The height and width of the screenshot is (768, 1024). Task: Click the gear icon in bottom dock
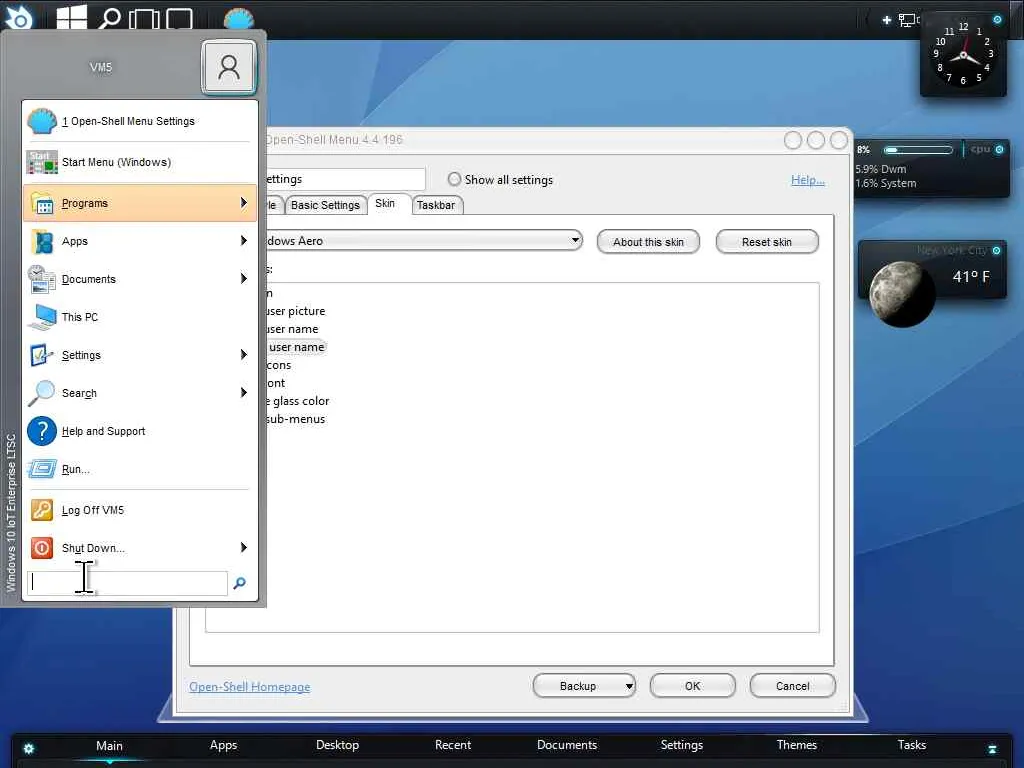tap(29, 748)
